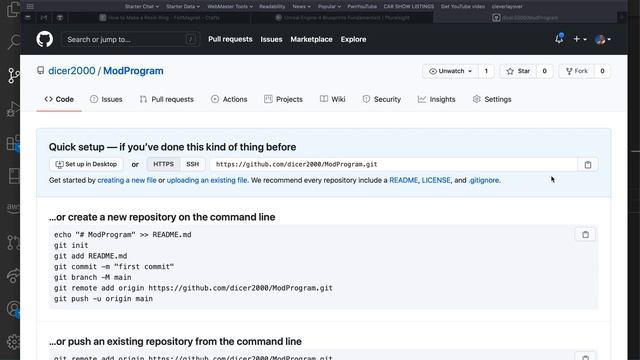This screenshot has height=360, width=640.
Task: Click the repository clone URL field
Action: (x=394, y=164)
